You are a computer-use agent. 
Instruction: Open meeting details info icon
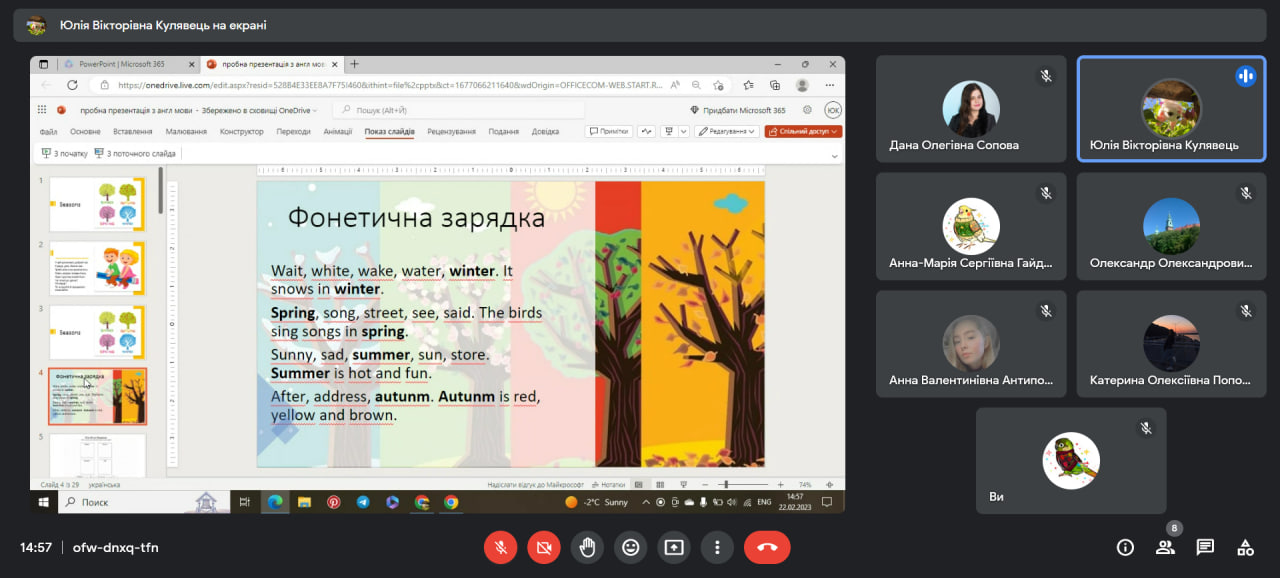tap(1125, 547)
